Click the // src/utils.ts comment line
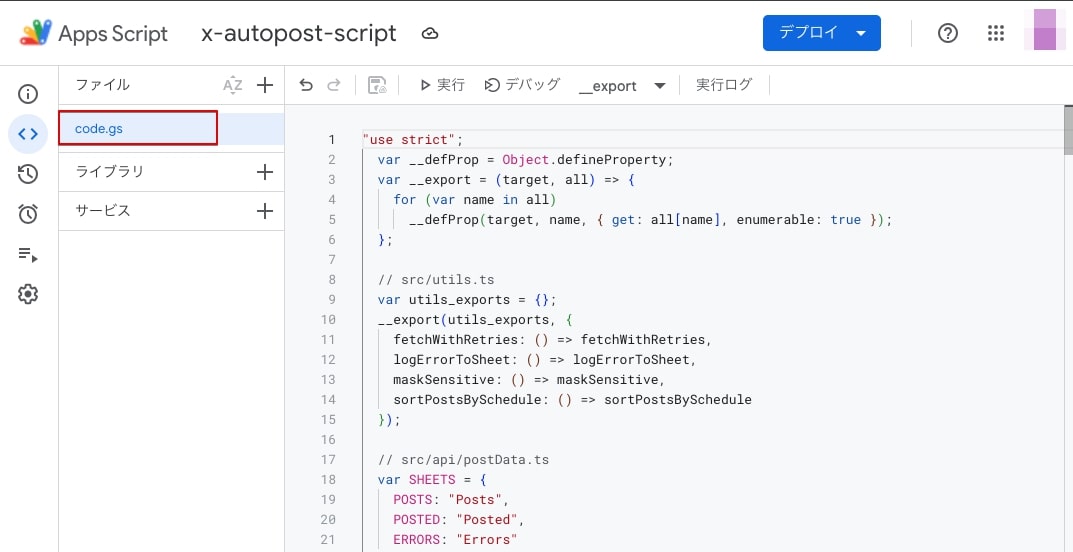Image resolution: width=1073 pixels, height=552 pixels. click(x=436, y=280)
